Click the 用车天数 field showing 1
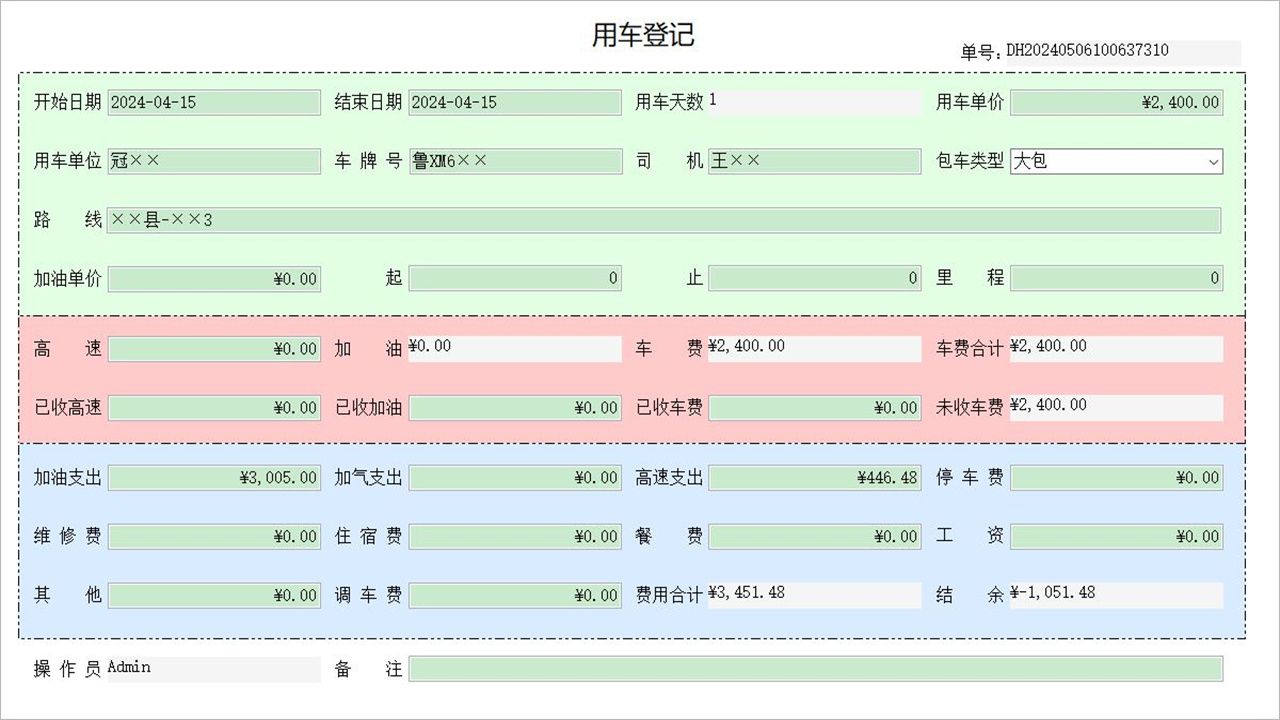This screenshot has height=720, width=1280. click(x=814, y=102)
